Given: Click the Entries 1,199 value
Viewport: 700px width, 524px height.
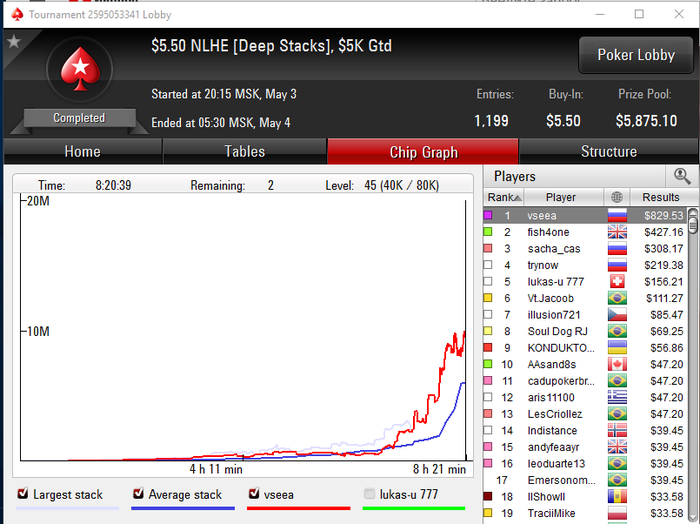Looking at the screenshot, I should coord(491,121).
